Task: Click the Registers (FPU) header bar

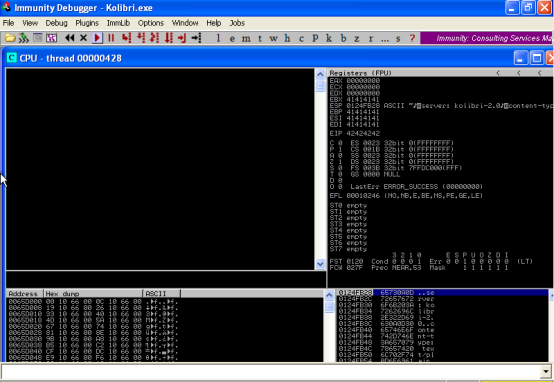Action: tap(440, 73)
